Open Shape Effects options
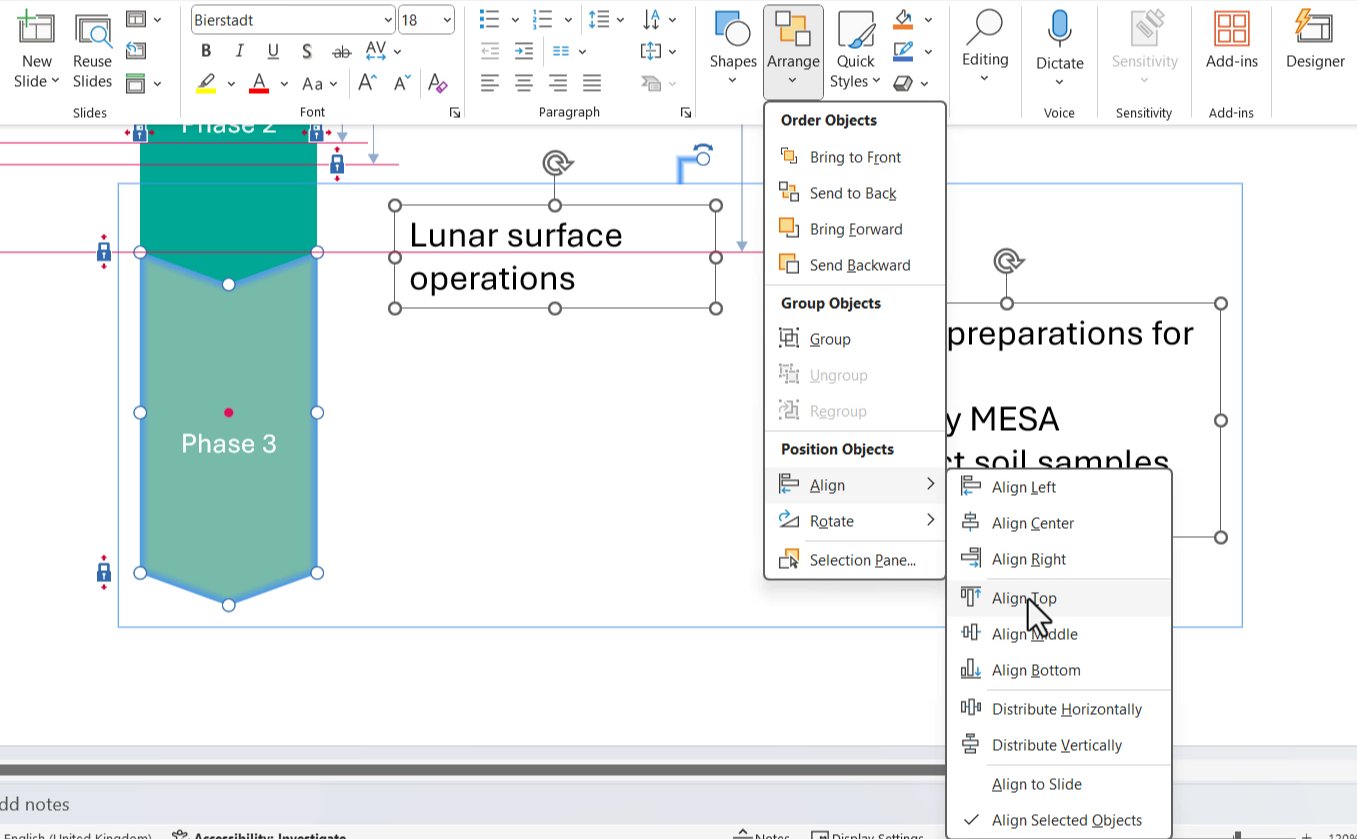Viewport: 1357px width, 839px height. (910, 83)
